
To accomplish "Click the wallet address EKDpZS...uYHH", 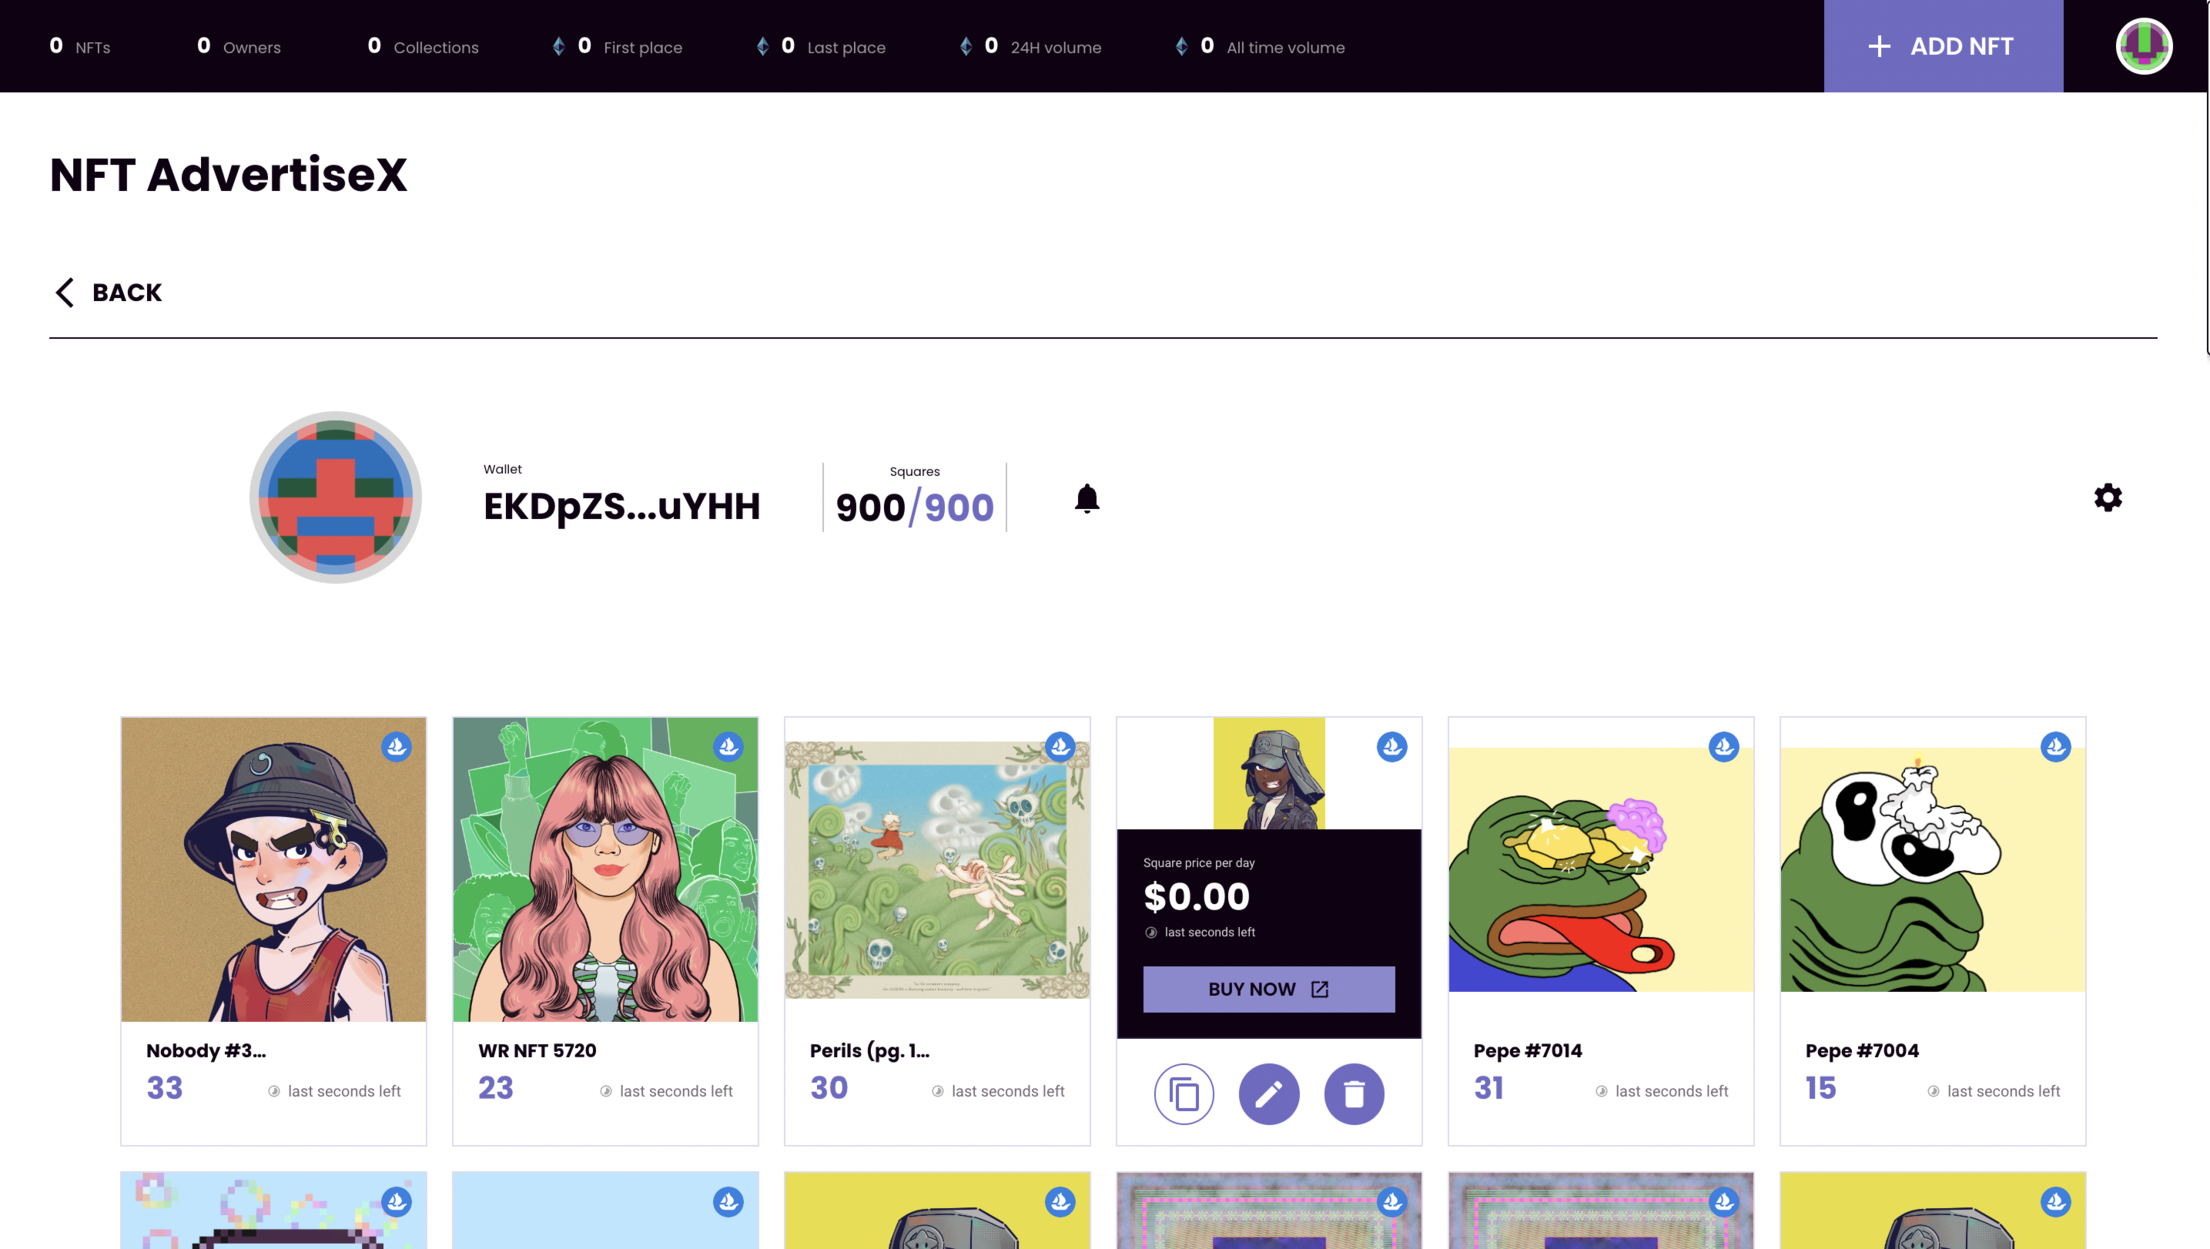I will [x=621, y=507].
